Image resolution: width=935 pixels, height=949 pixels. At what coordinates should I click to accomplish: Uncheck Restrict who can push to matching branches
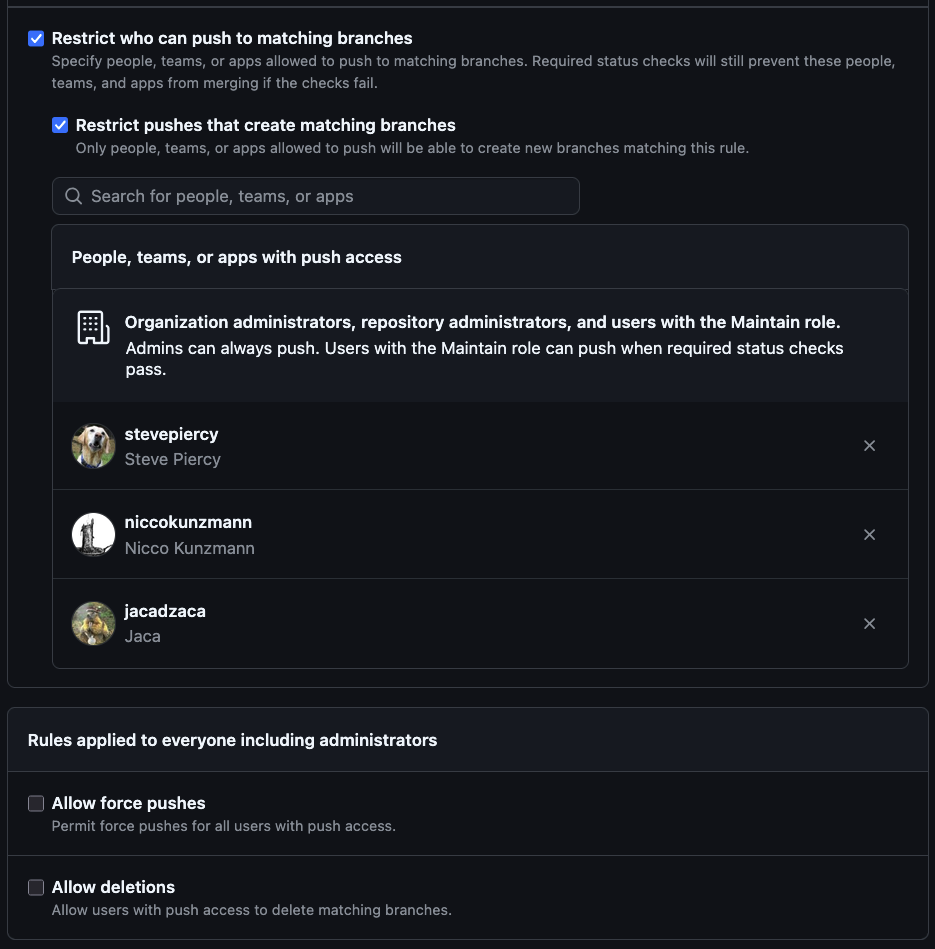tap(36, 39)
